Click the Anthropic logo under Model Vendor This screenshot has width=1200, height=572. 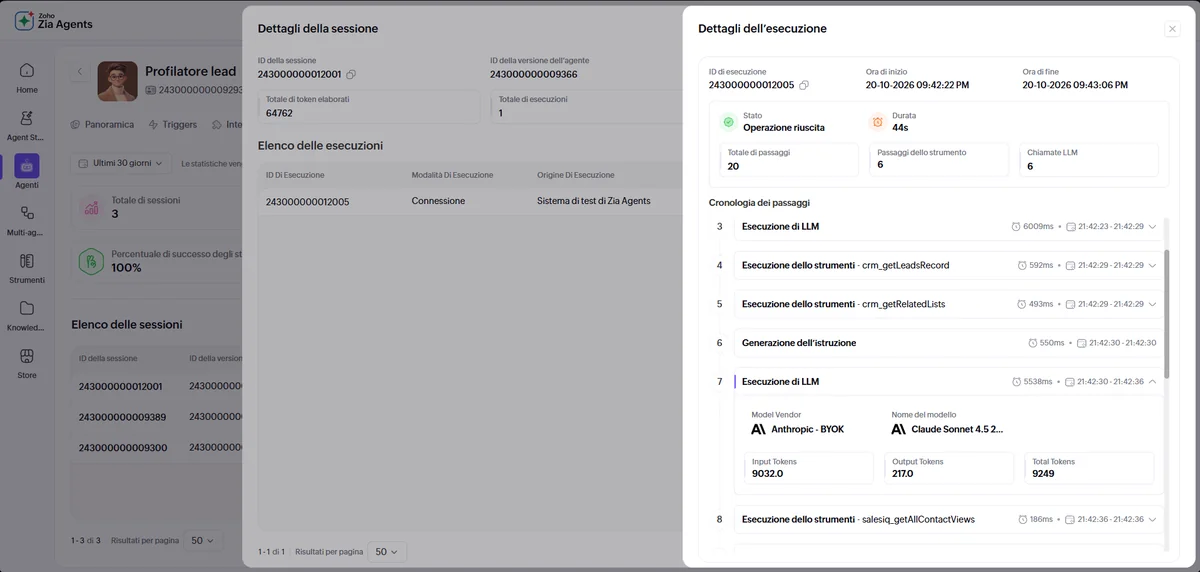759,429
